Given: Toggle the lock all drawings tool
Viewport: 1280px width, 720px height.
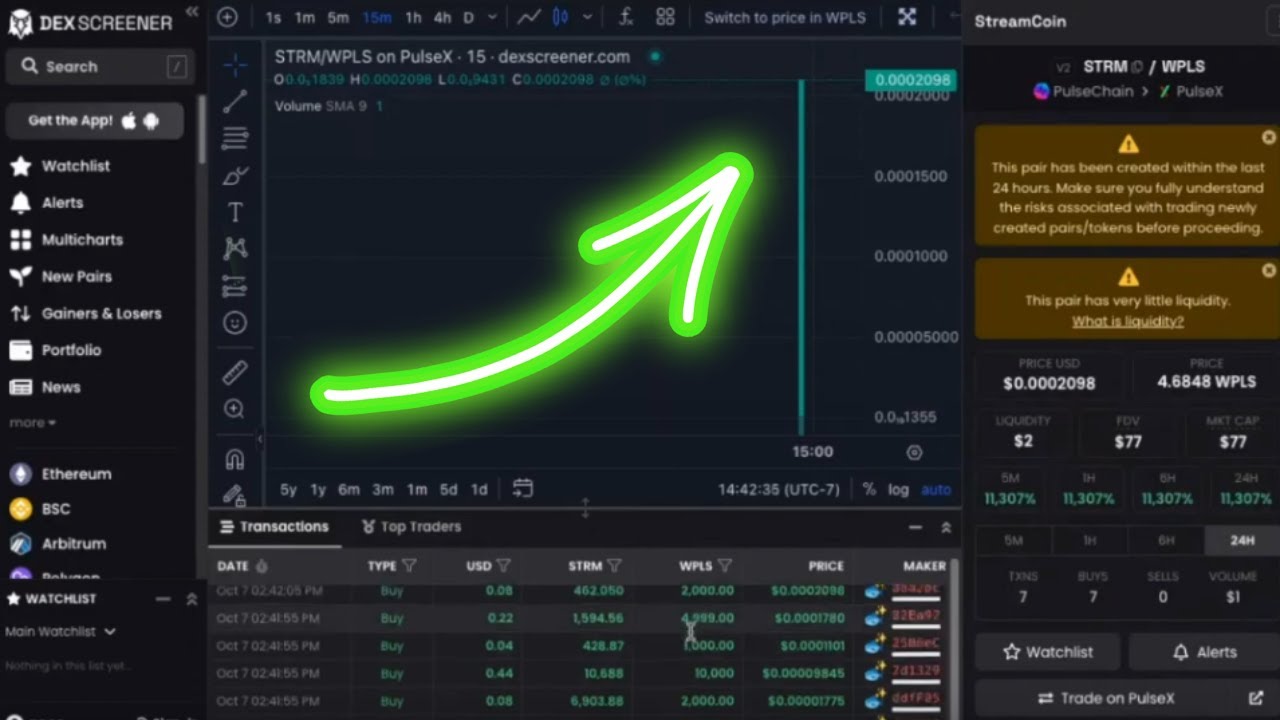Looking at the screenshot, I should tap(235, 494).
